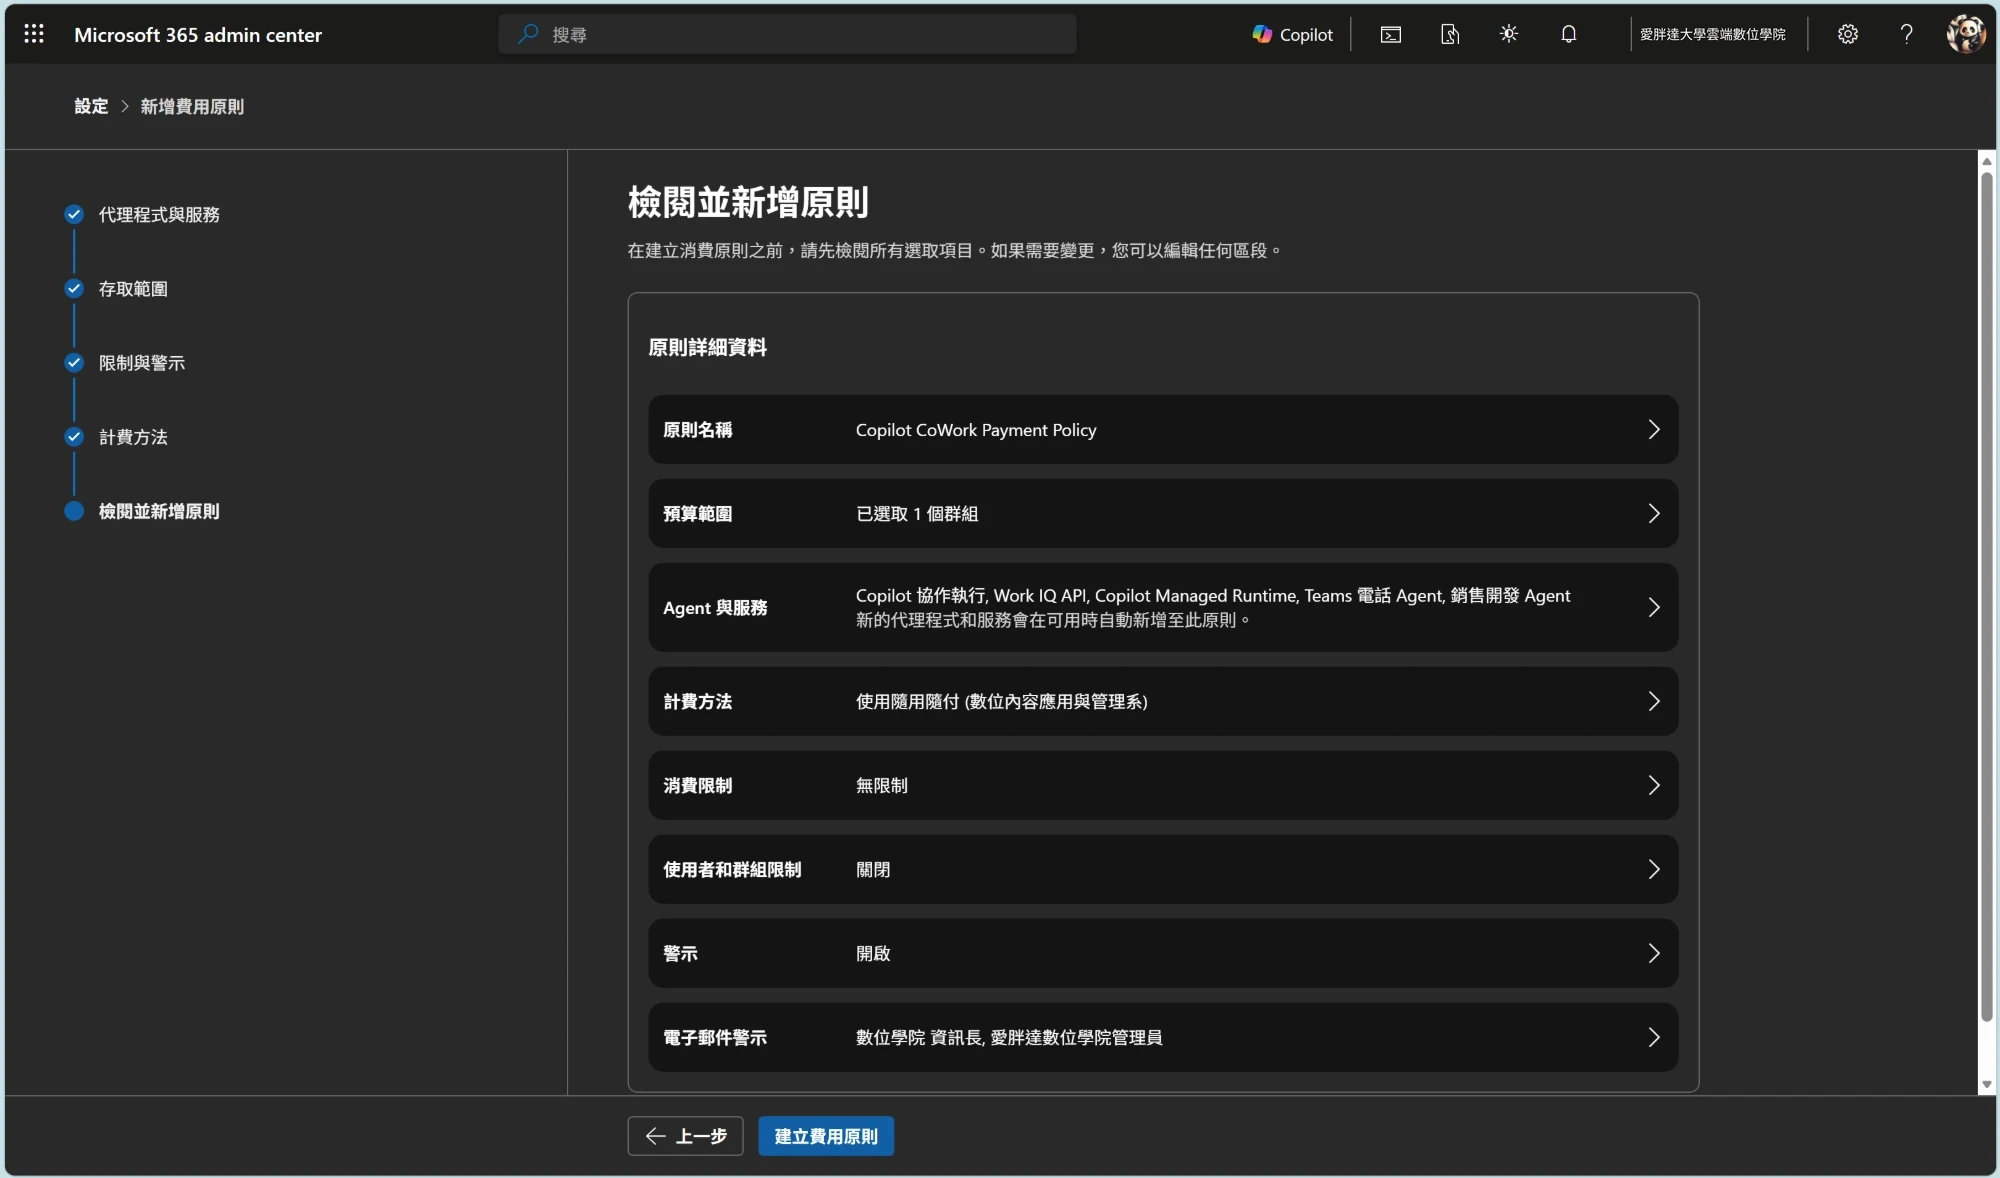Screen dimensions: 2000x1178
Task: Open the 設定 breadcrumb link
Action: pyautogui.click(x=91, y=106)
